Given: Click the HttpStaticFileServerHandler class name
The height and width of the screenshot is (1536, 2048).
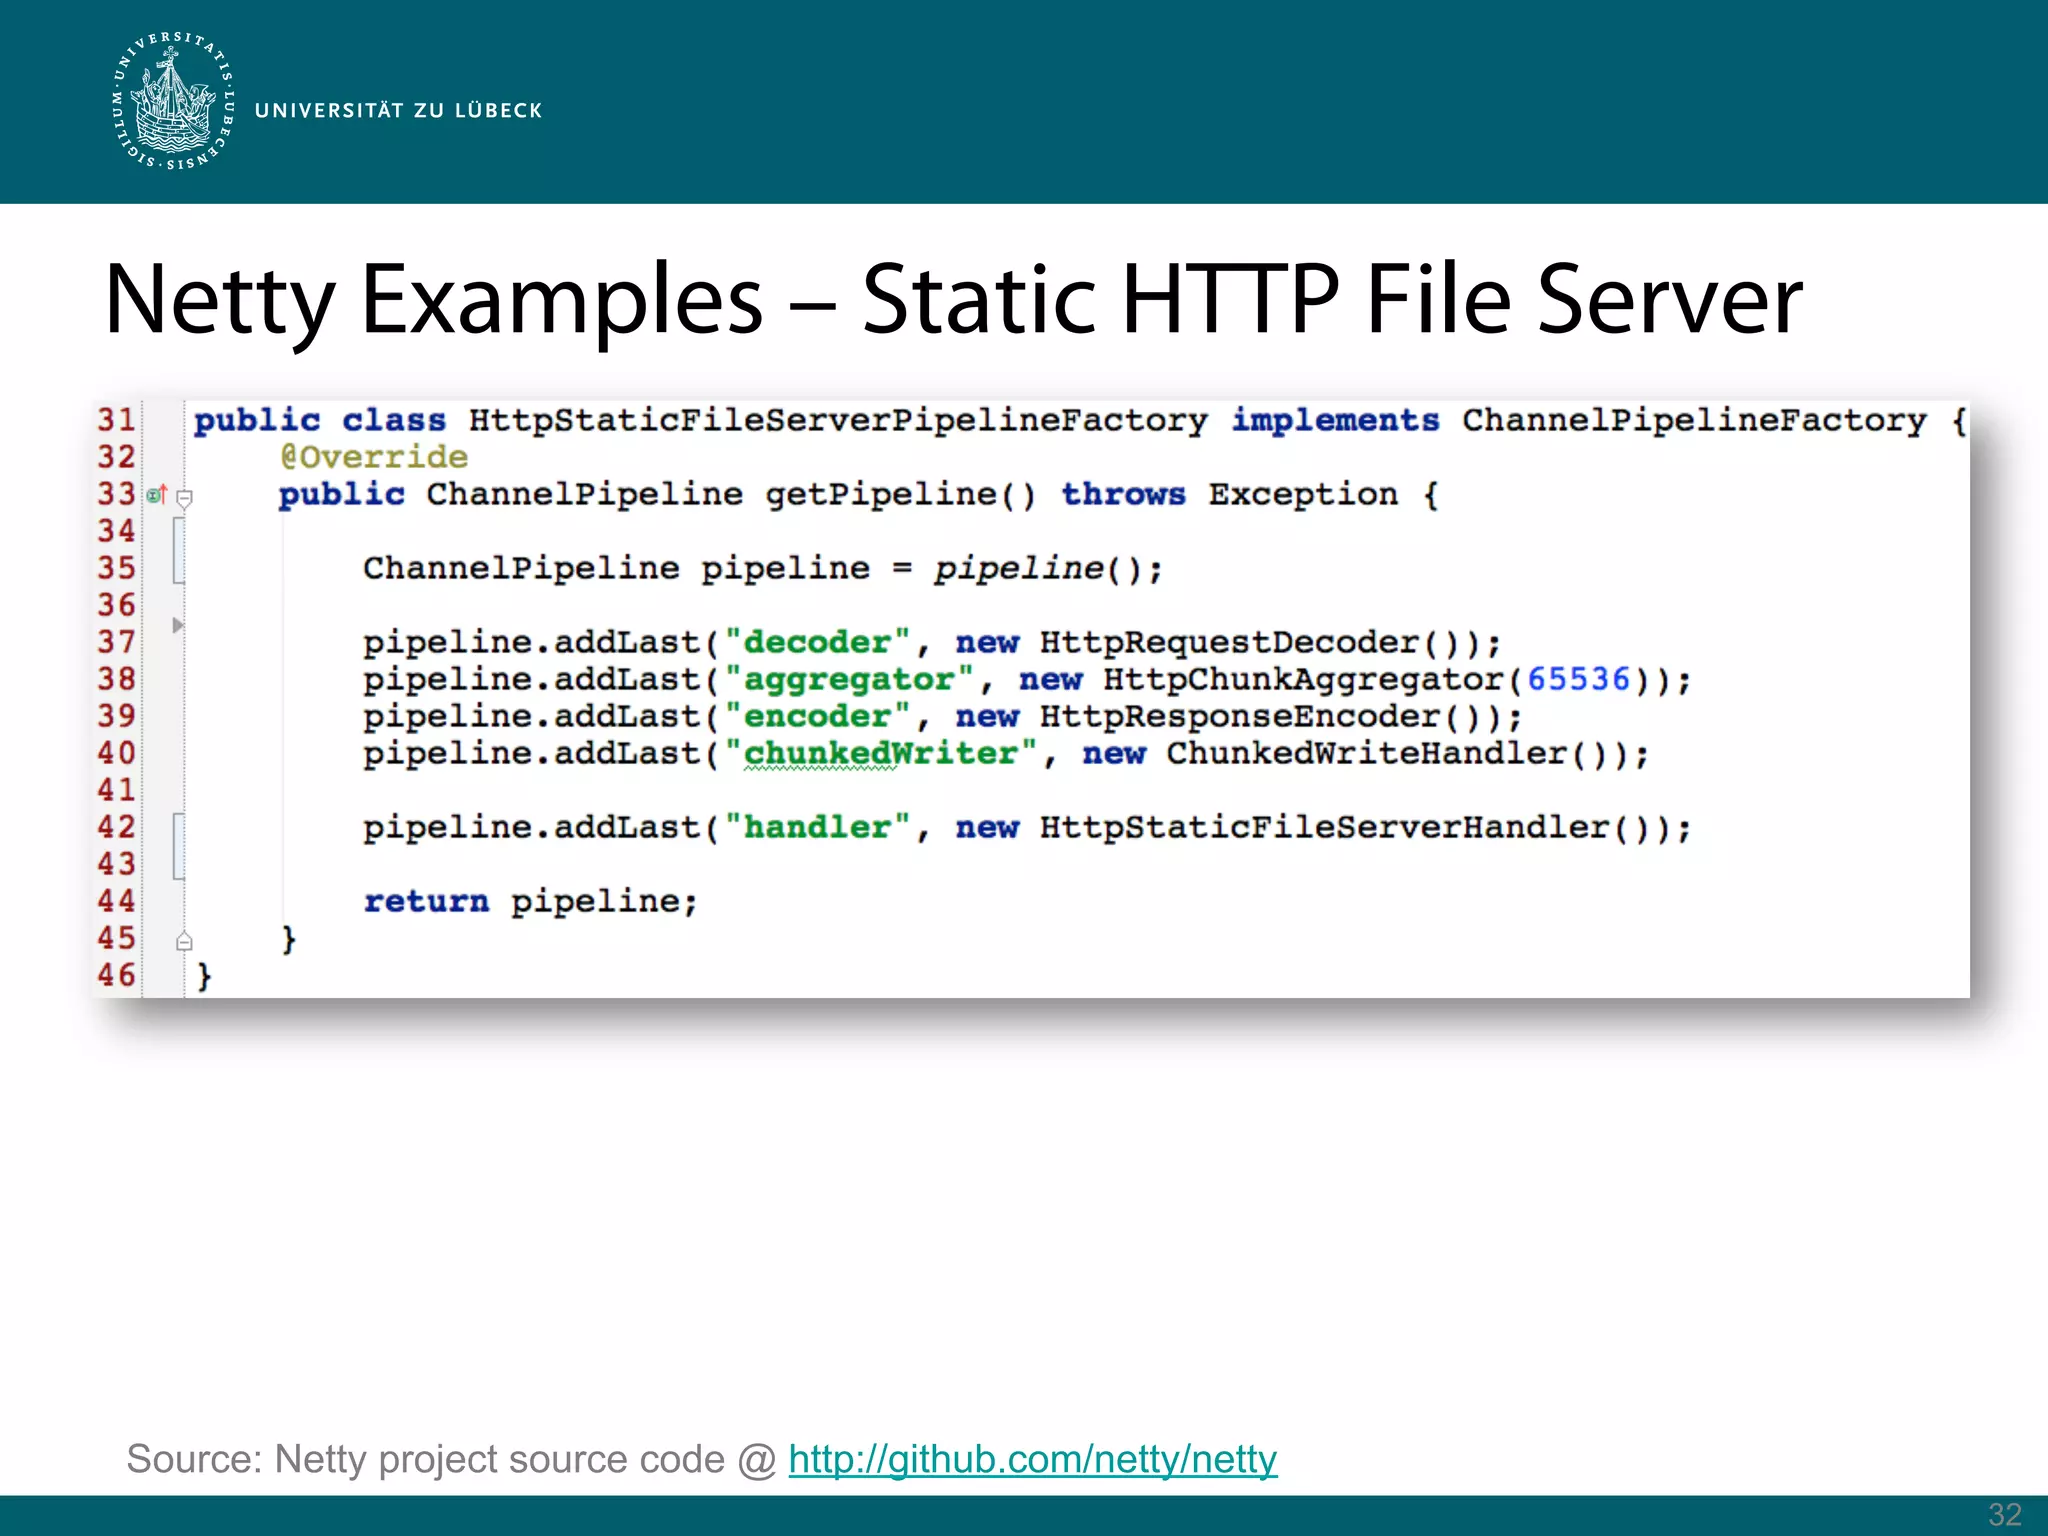Looking at the screenshot, I should coord(1324,827).
